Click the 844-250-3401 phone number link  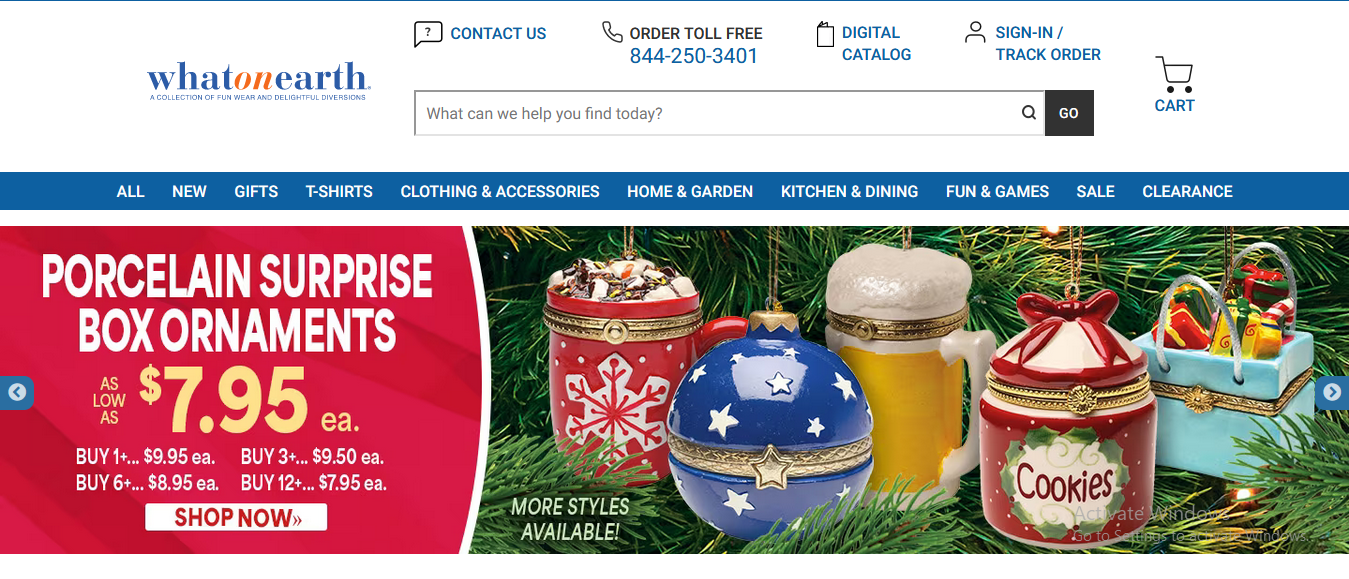pyautogui.click(x=694, y=56)
